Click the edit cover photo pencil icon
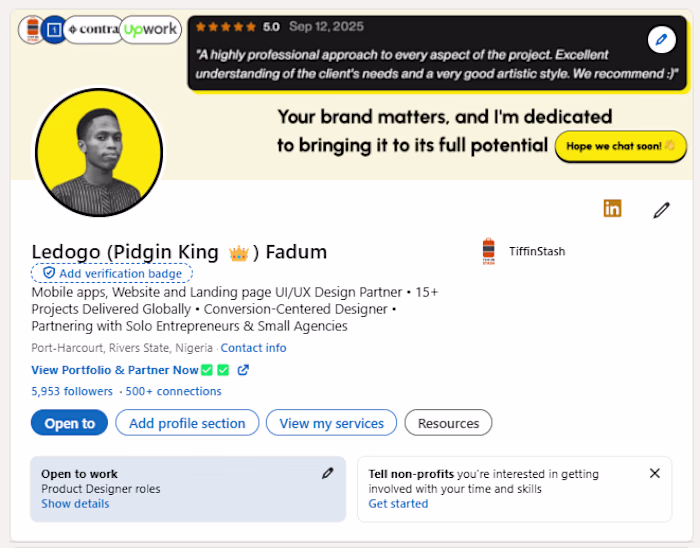 (661, 39)
